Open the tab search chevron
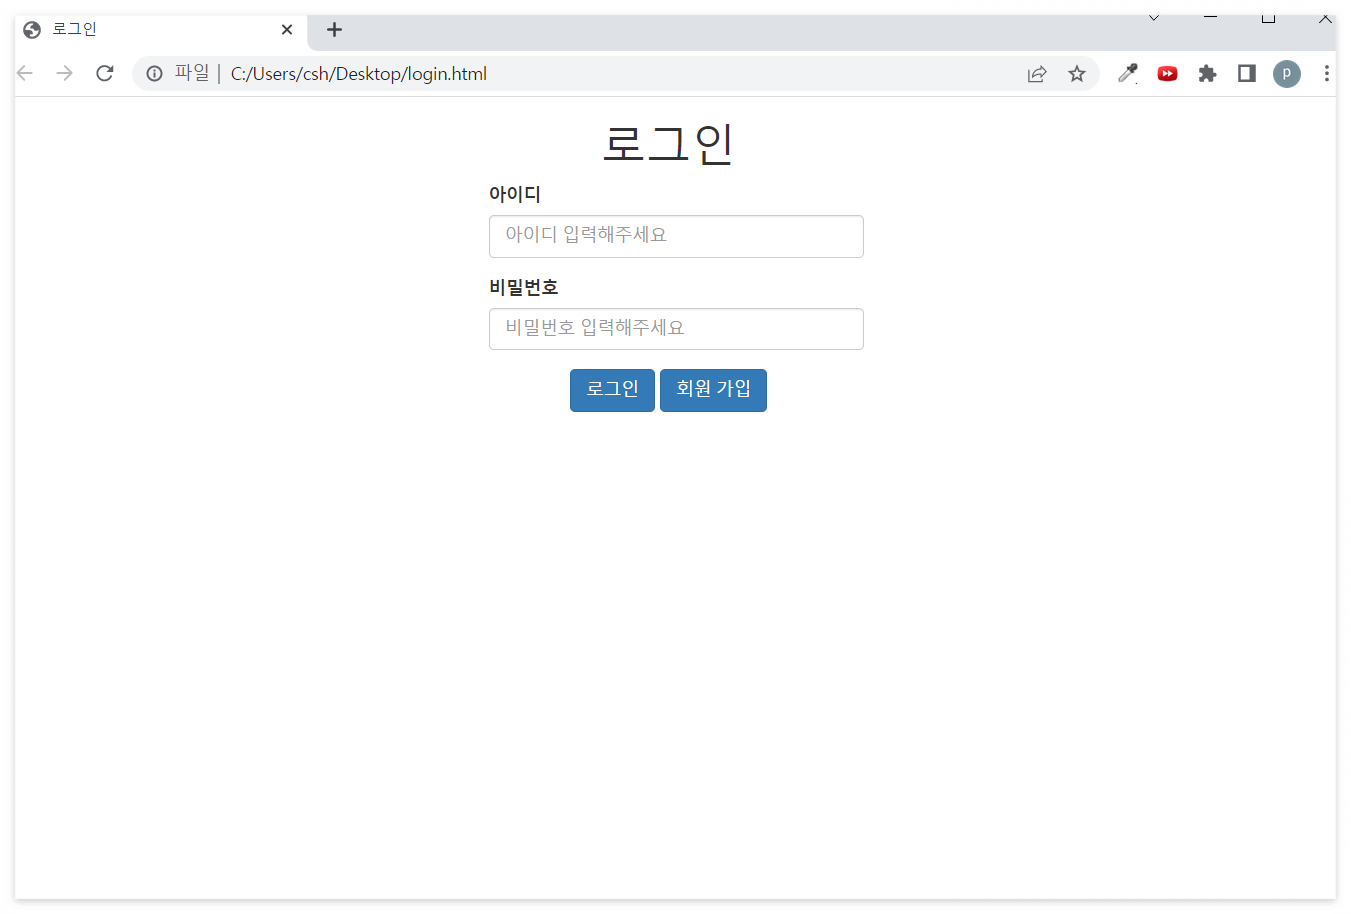Viewport: 1351px width, 914px height. [x=1154, y=17]
